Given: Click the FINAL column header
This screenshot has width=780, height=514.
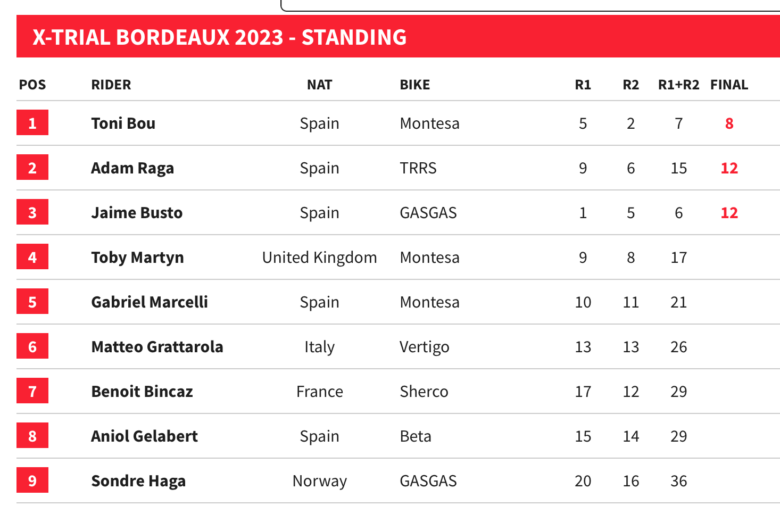Looking at the screenshot, I should pyautogui.click(x=729, y=85).
